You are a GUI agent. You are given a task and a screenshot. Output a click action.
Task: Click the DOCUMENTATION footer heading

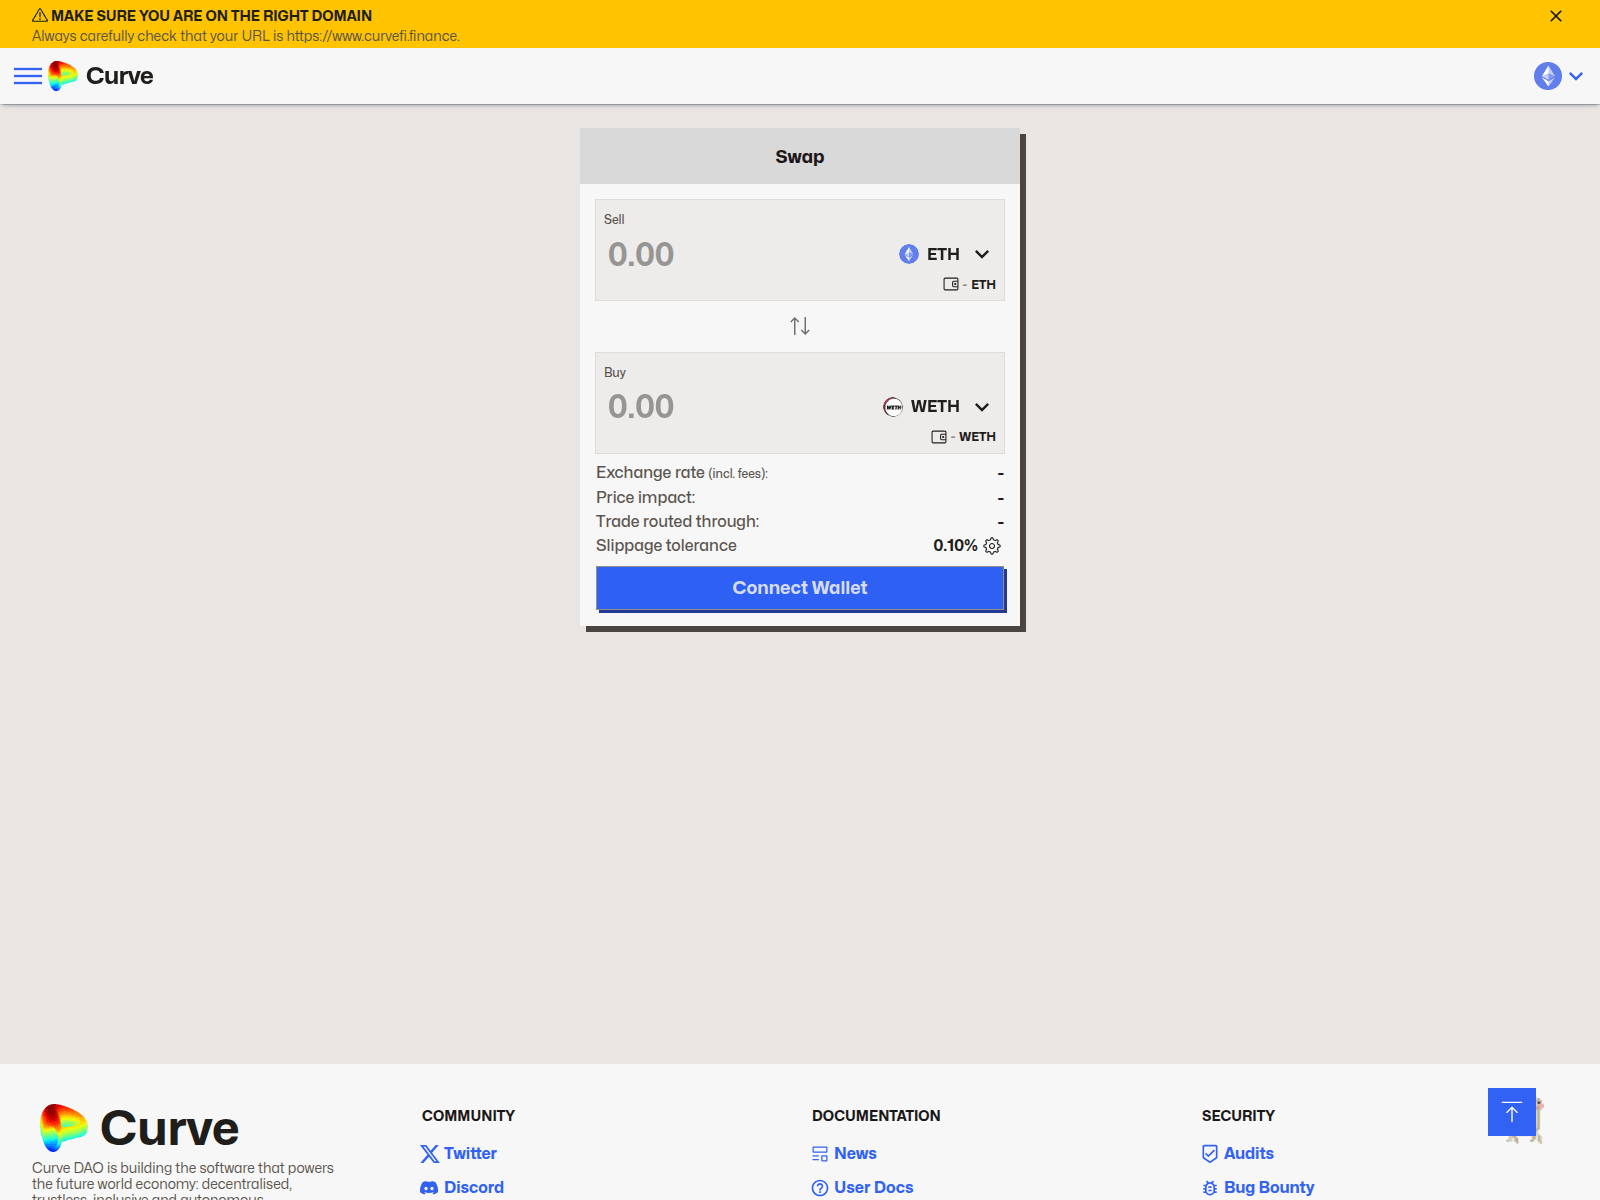876,1116
